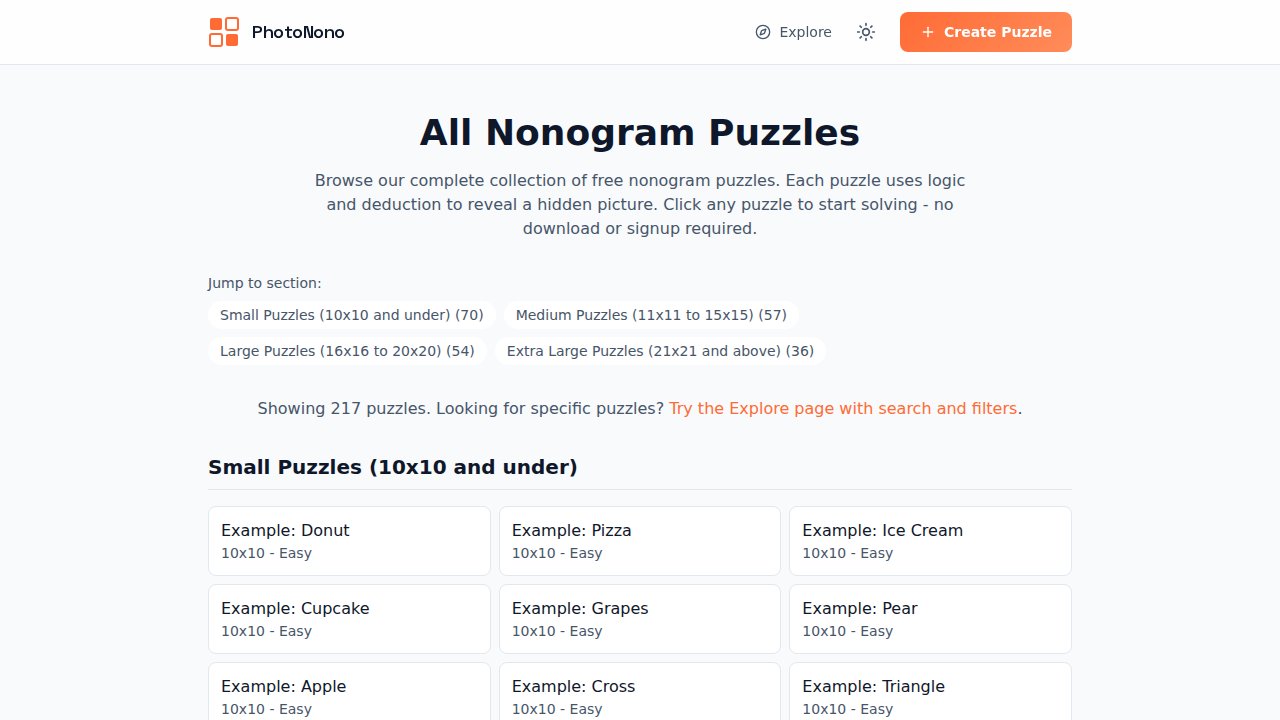Follow the 'Try the Explore page' link
This screenshot has height=720, width=1280.
pyautogui.click(x=843, y=408)
